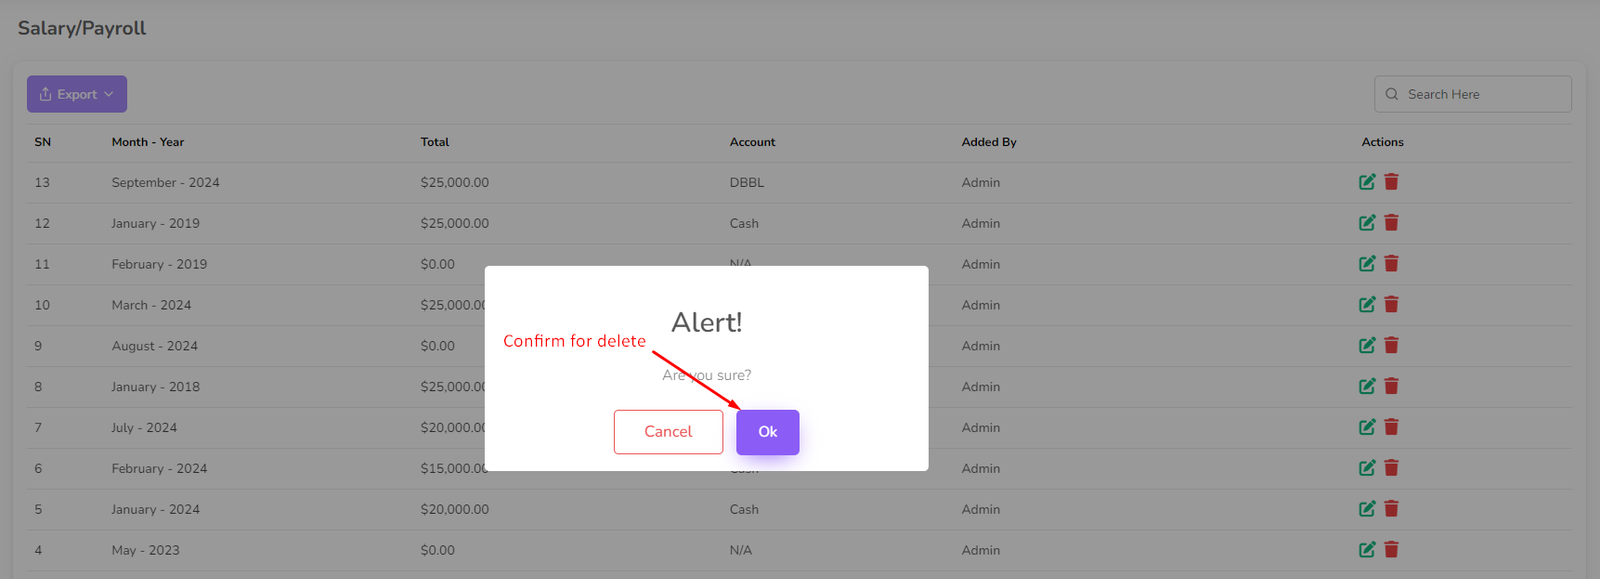1600x579 pixels.
Task: Delete the March - 2024 salary record
Action: [x=1391, y=305]
